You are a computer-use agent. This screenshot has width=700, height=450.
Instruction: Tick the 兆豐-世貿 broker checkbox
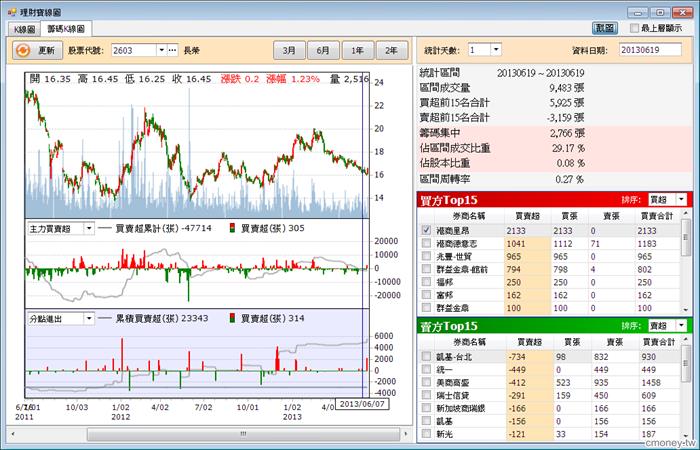pyautogui.click(x=428, y=257)
